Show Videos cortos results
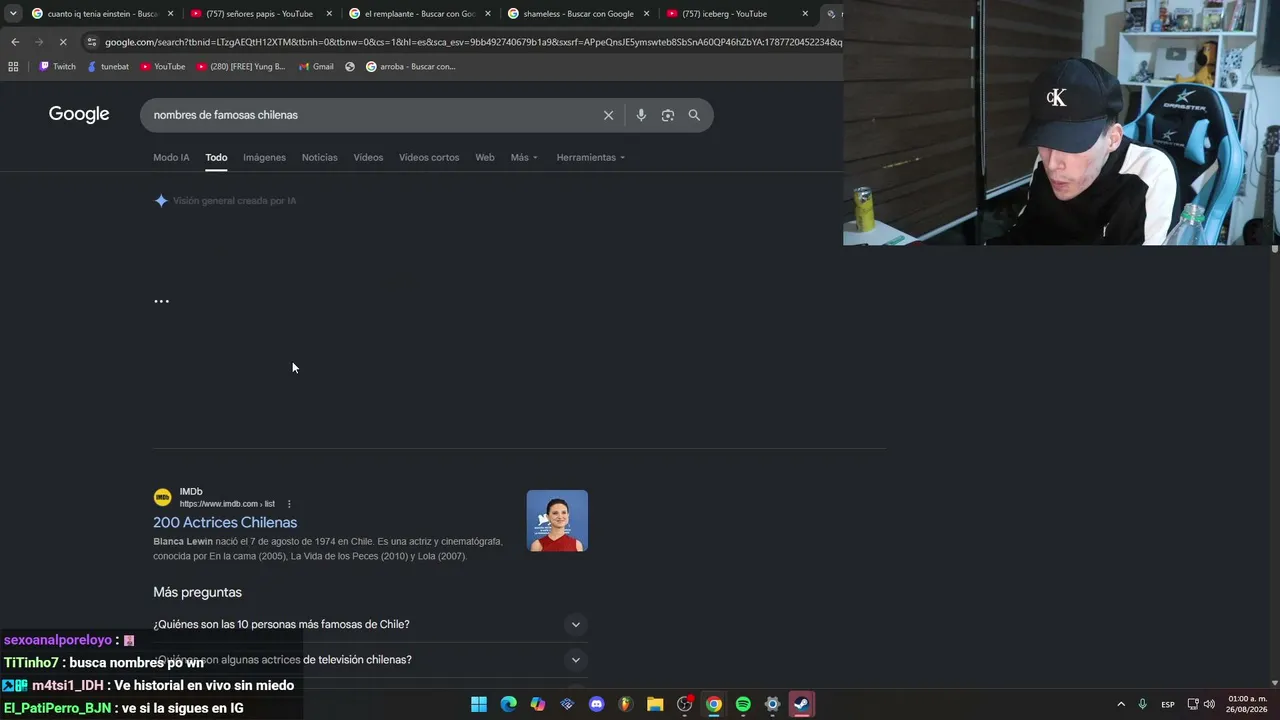Screen dimensions: 1280x720 coord(429,157)
